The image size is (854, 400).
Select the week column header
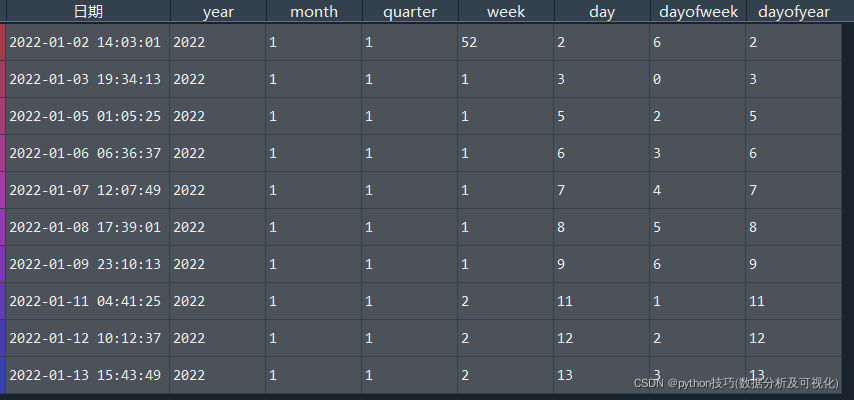[x=506, y=12]
